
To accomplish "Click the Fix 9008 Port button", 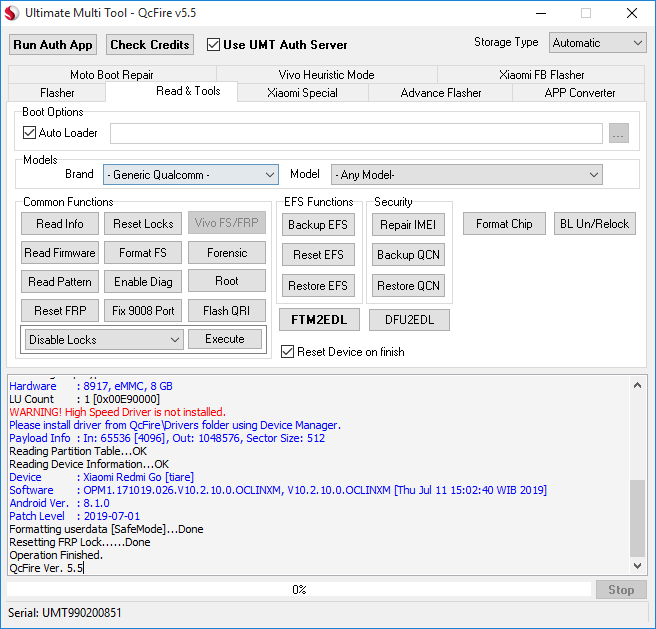I will pos(143,311).
